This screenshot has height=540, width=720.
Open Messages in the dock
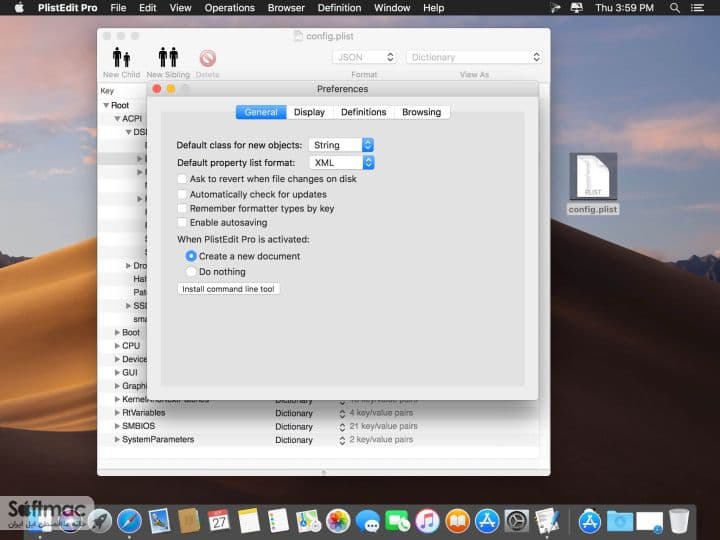pos(368,521)
